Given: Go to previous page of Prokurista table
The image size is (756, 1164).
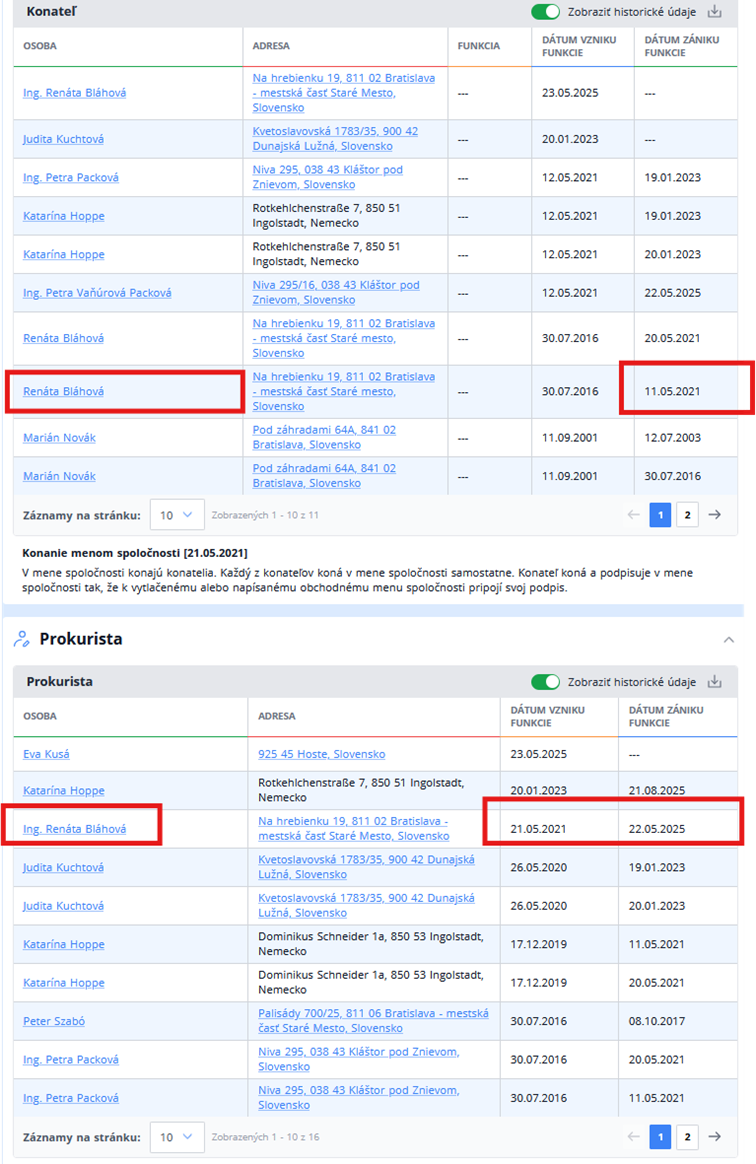Looking at the screenshot, I should 633,1137.
